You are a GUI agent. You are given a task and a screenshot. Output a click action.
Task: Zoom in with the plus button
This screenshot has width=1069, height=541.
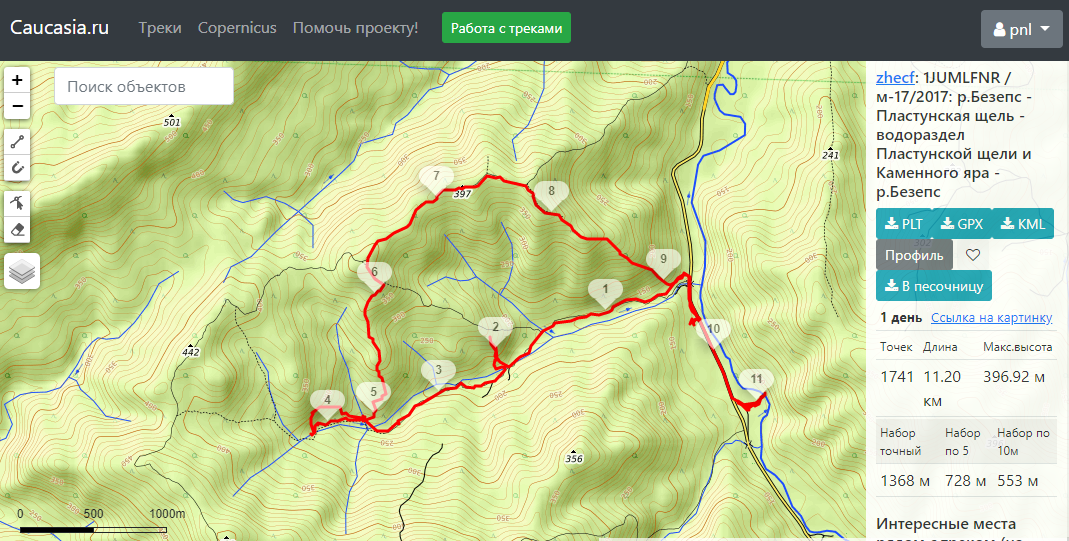17,80
